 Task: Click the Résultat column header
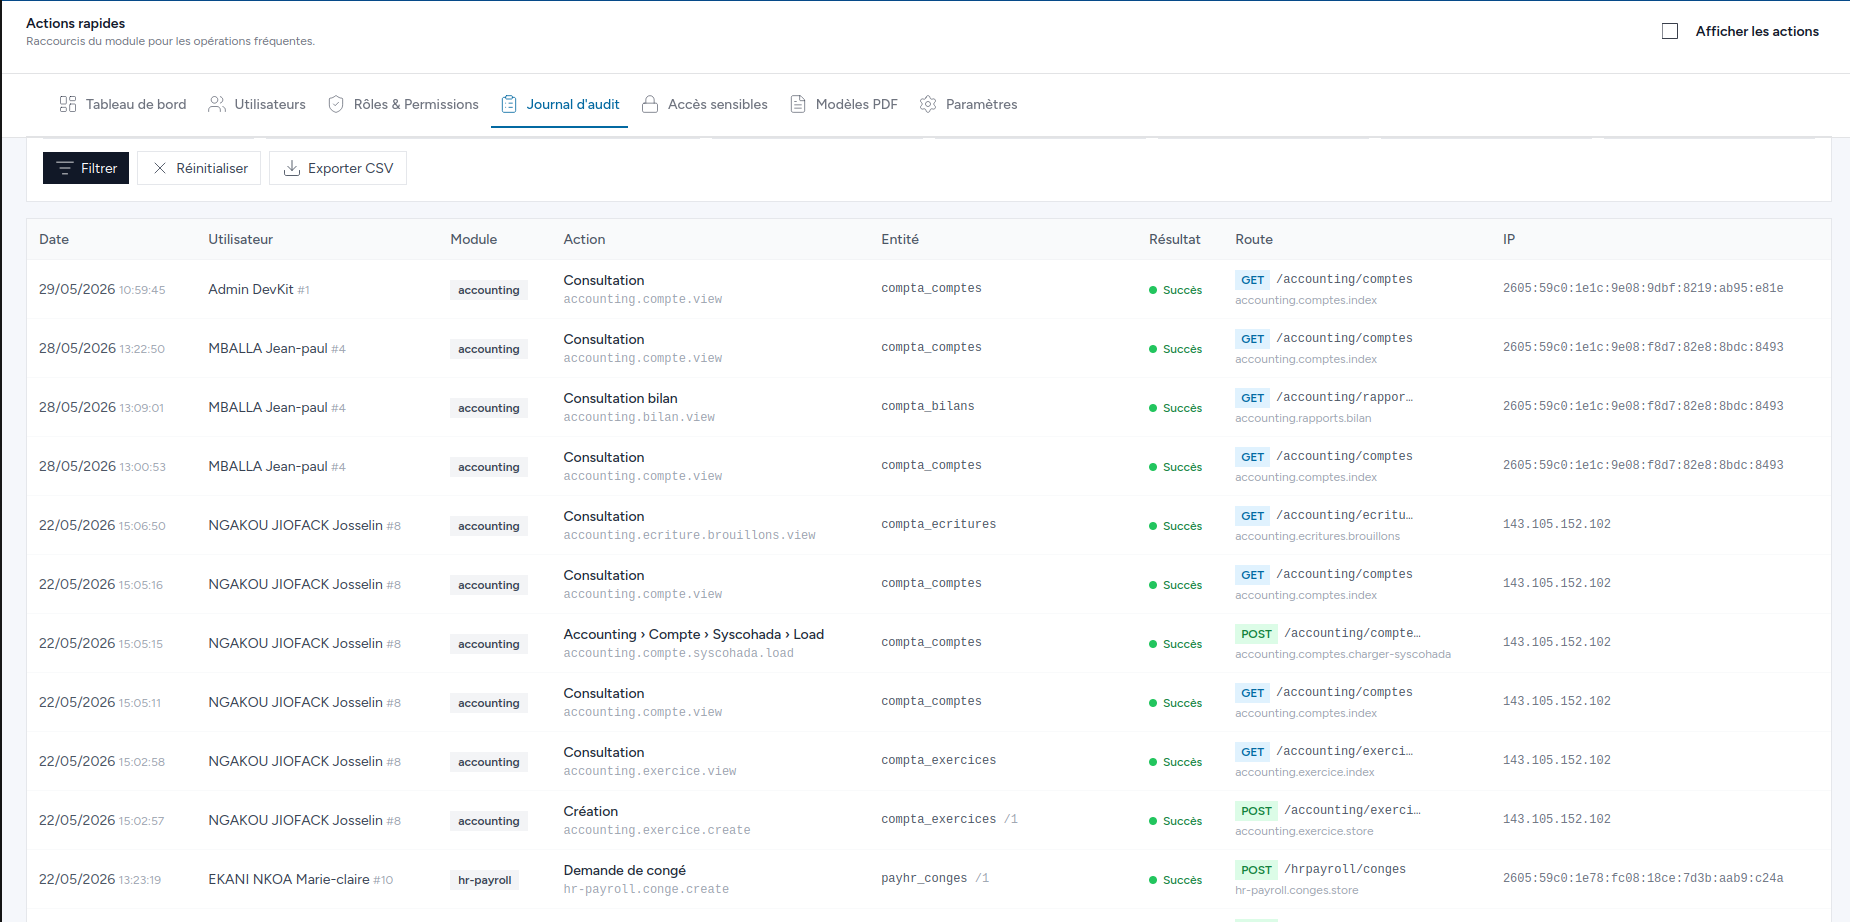pyautogui.click(x=1174, y=239)
